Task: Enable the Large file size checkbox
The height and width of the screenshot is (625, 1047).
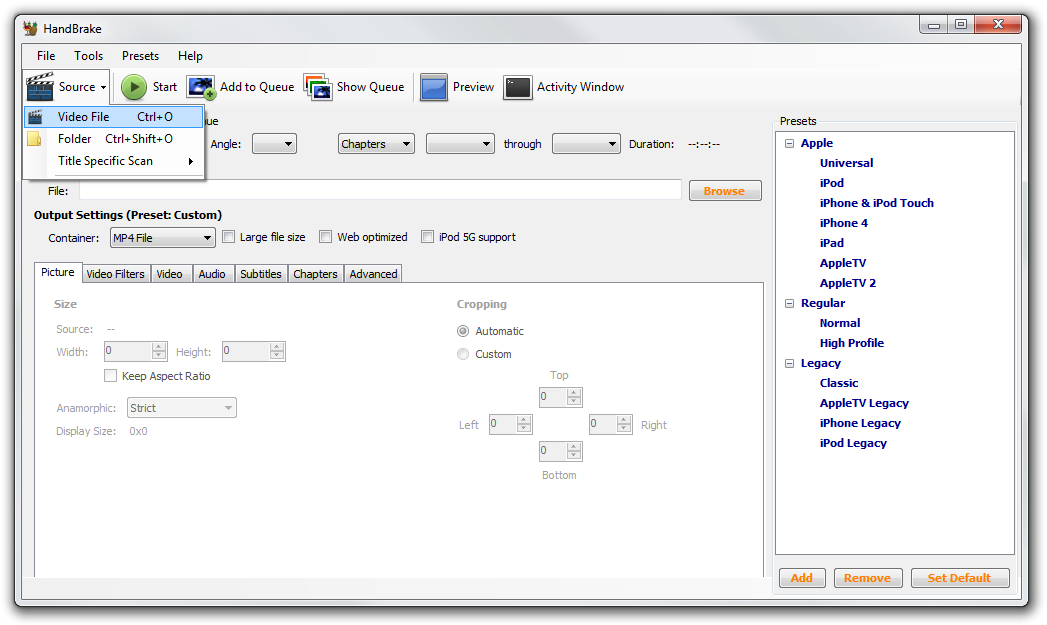Action: (x=229, y=237)
